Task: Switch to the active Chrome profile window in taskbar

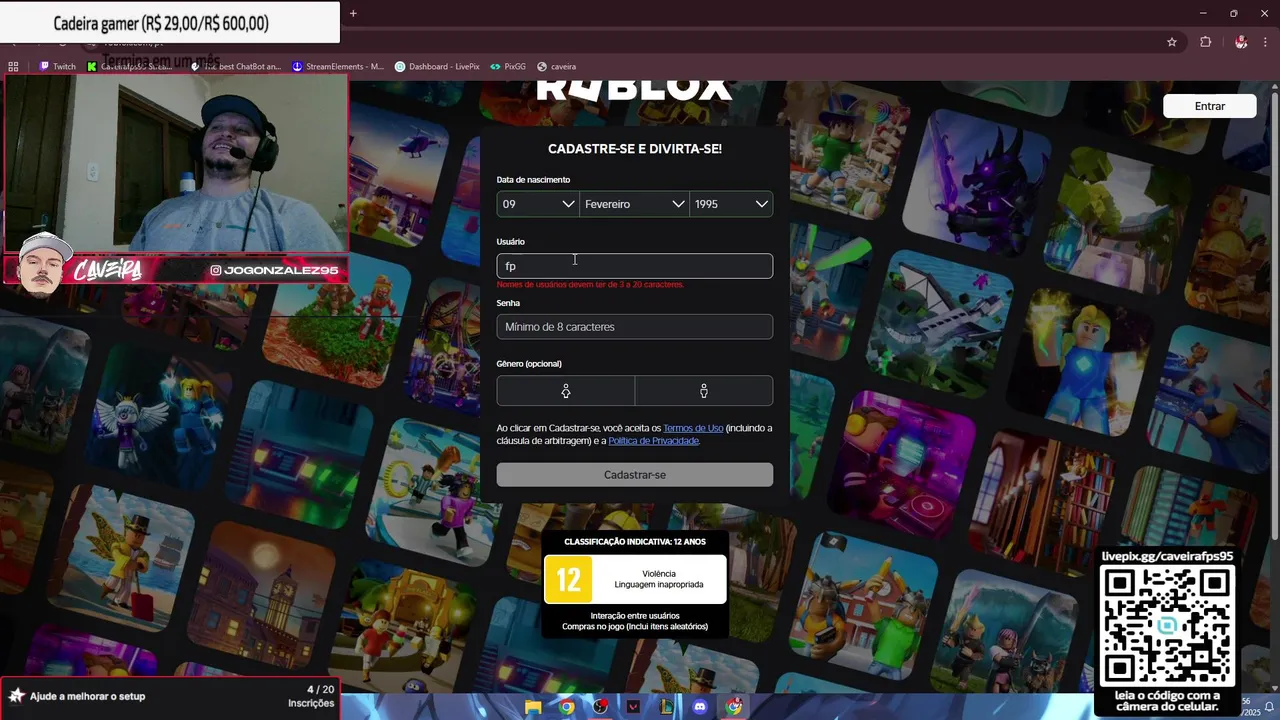Action: click(734, 707)
